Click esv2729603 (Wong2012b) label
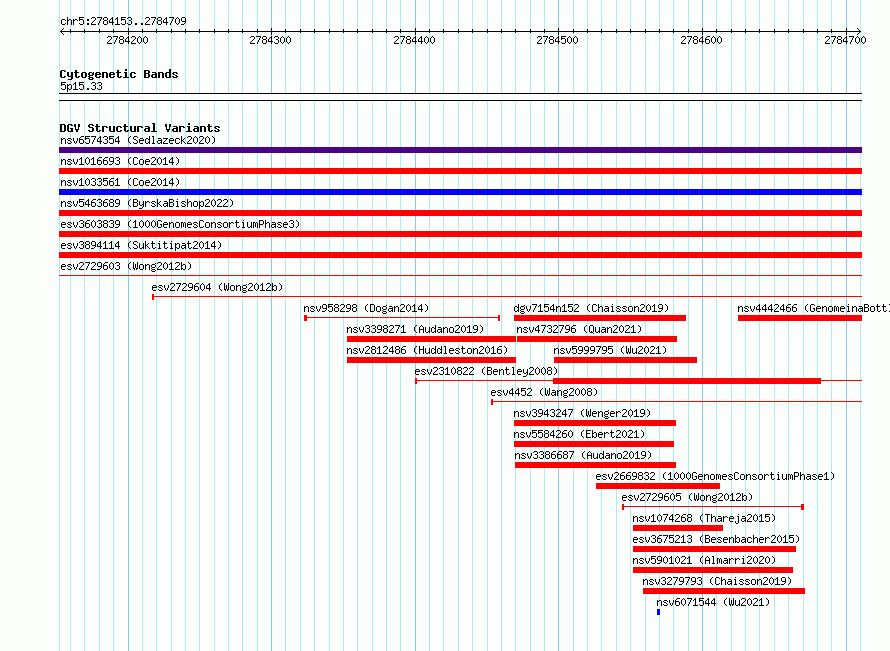Image resolution: width=890 pixels, height=651 pixels. pos(126,266)
